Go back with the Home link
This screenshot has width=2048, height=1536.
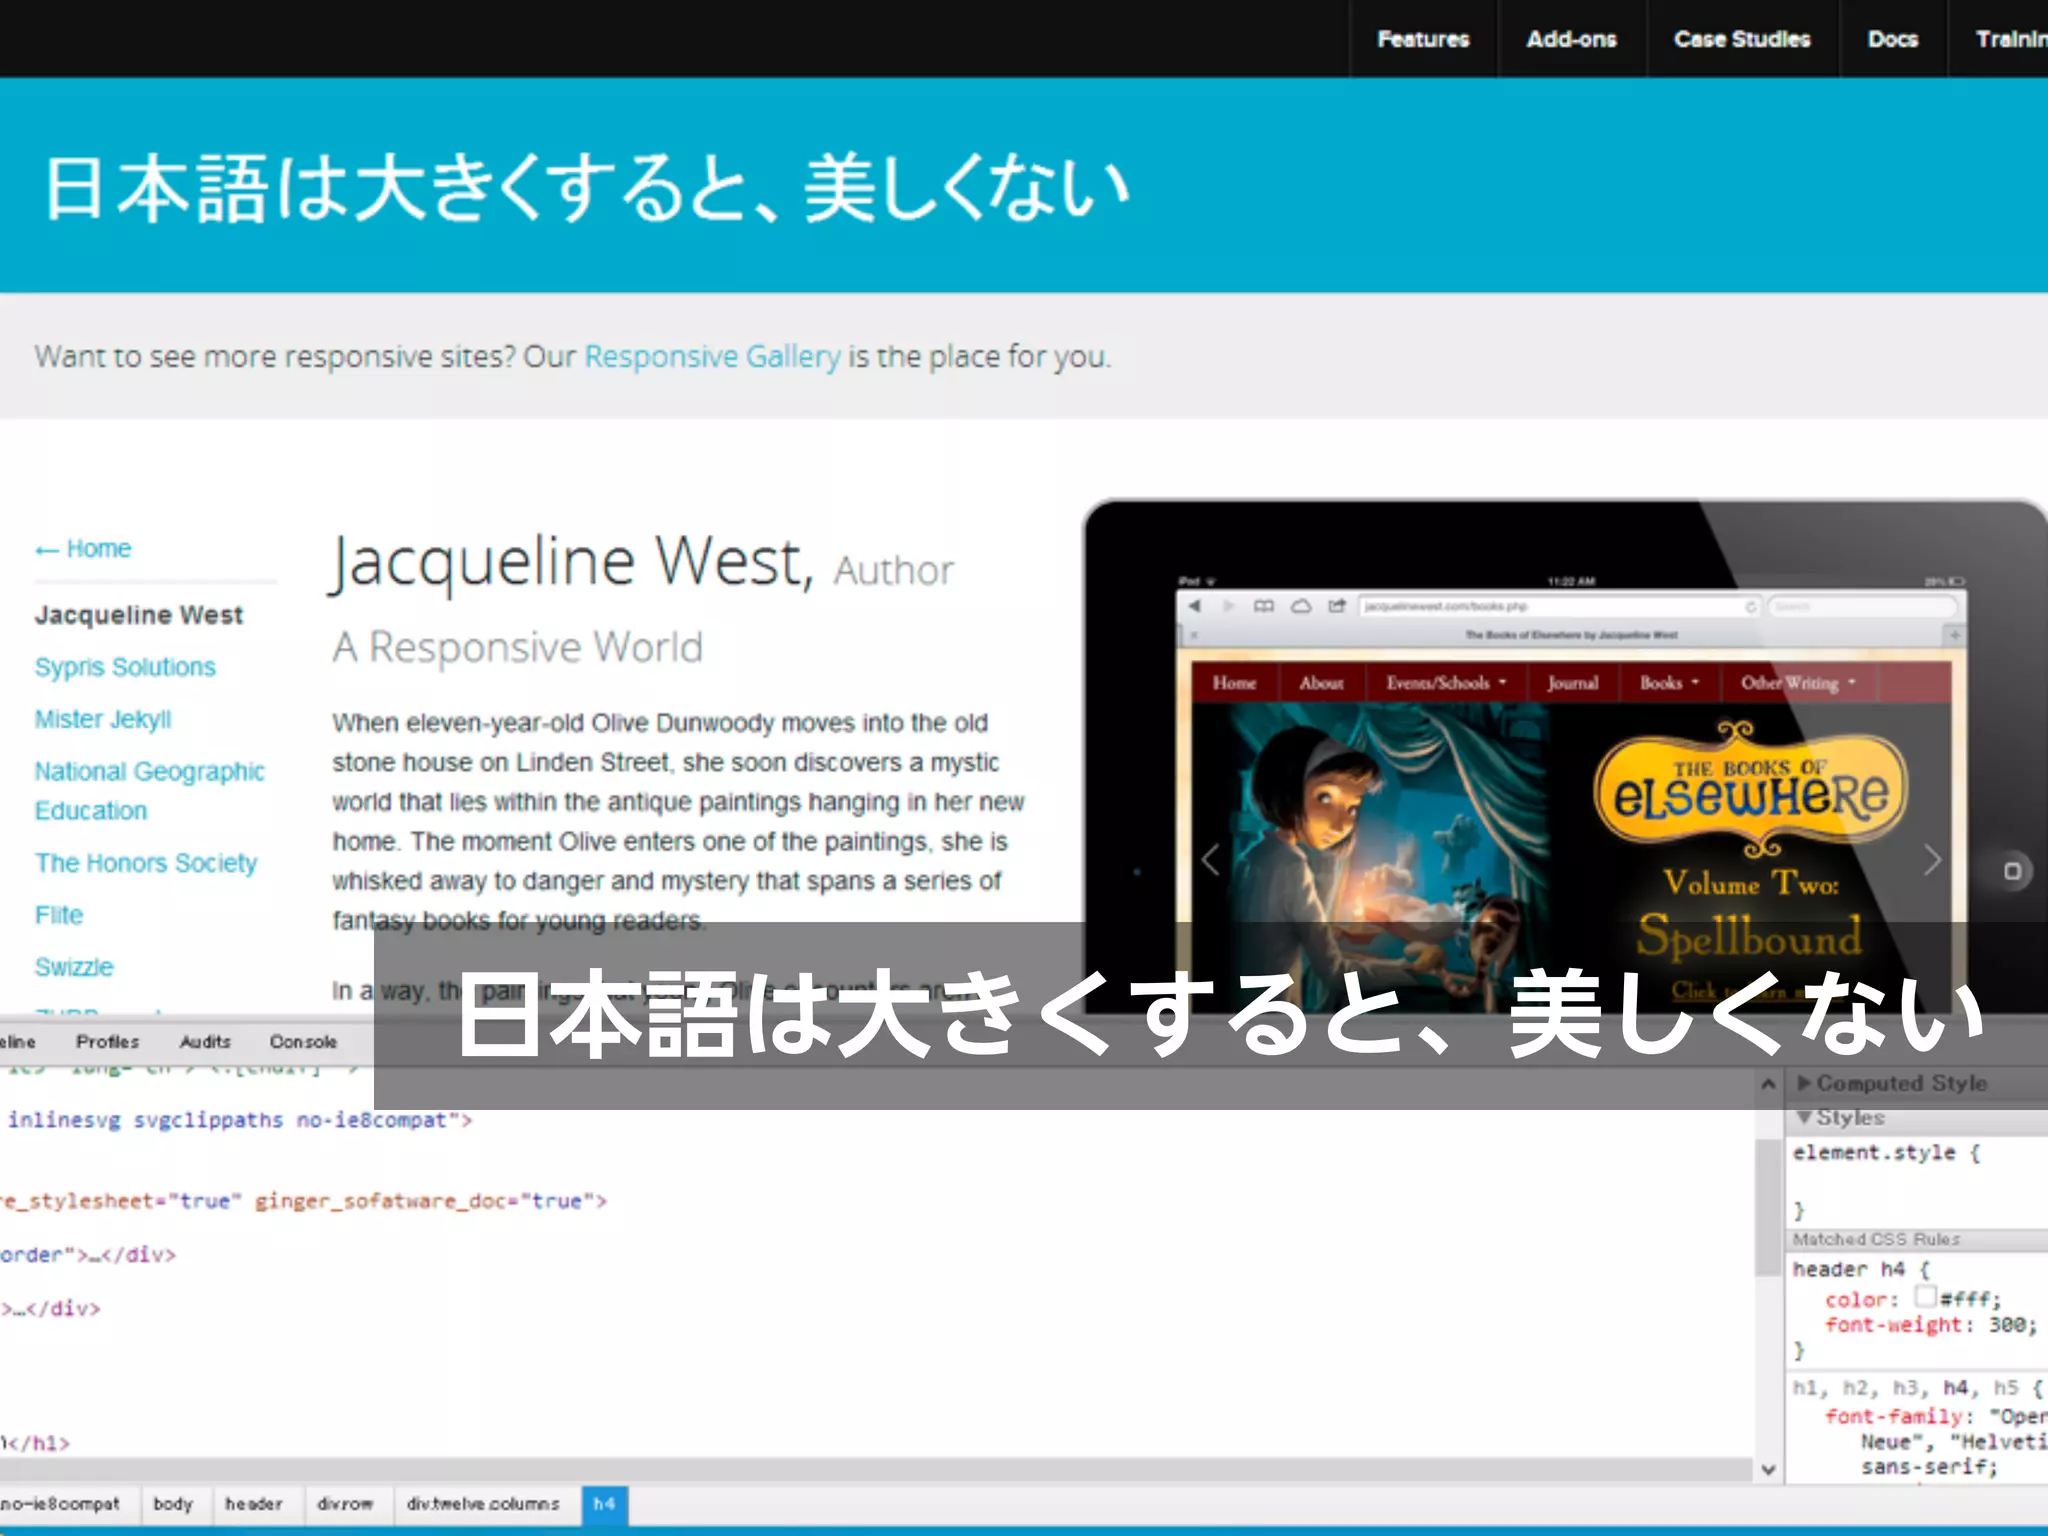pyautogui.click(x=83, y=548)
